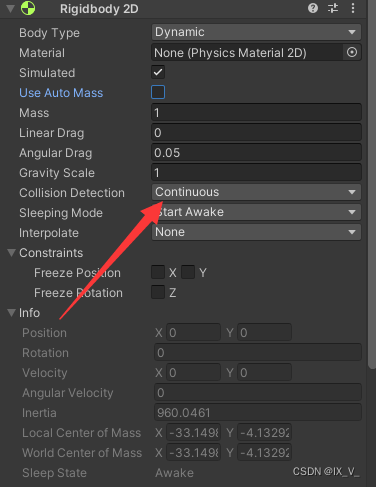Open Physics Material 2D object picker

(352, 52)
